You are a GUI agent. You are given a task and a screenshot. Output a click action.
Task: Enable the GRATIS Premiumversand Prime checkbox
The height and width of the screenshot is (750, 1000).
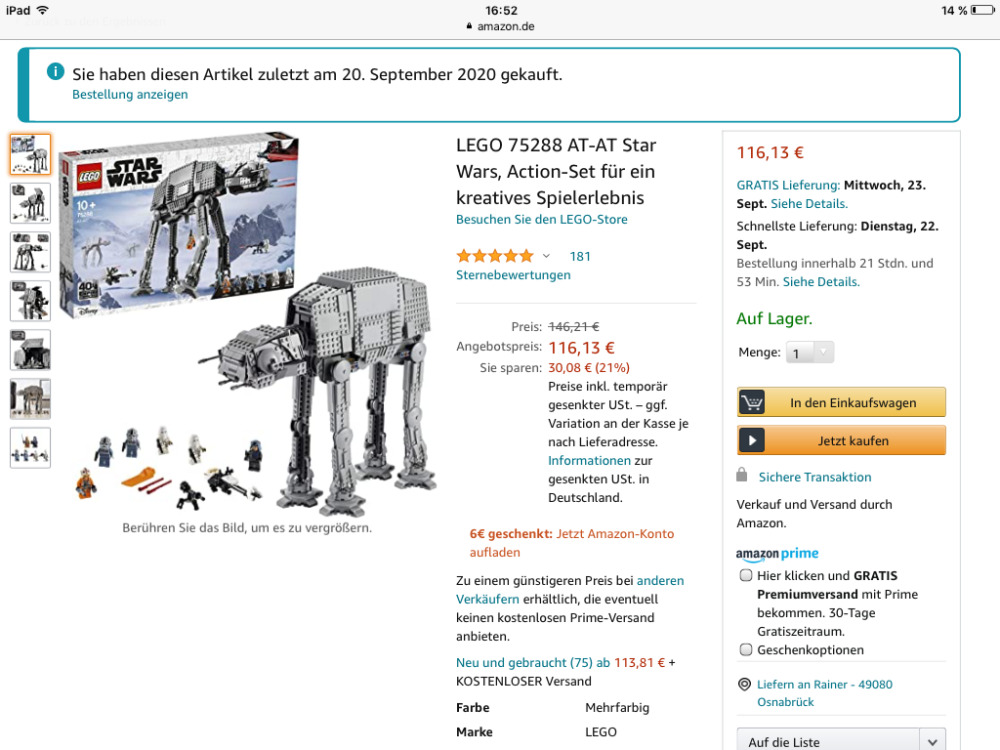click(746, 575)
